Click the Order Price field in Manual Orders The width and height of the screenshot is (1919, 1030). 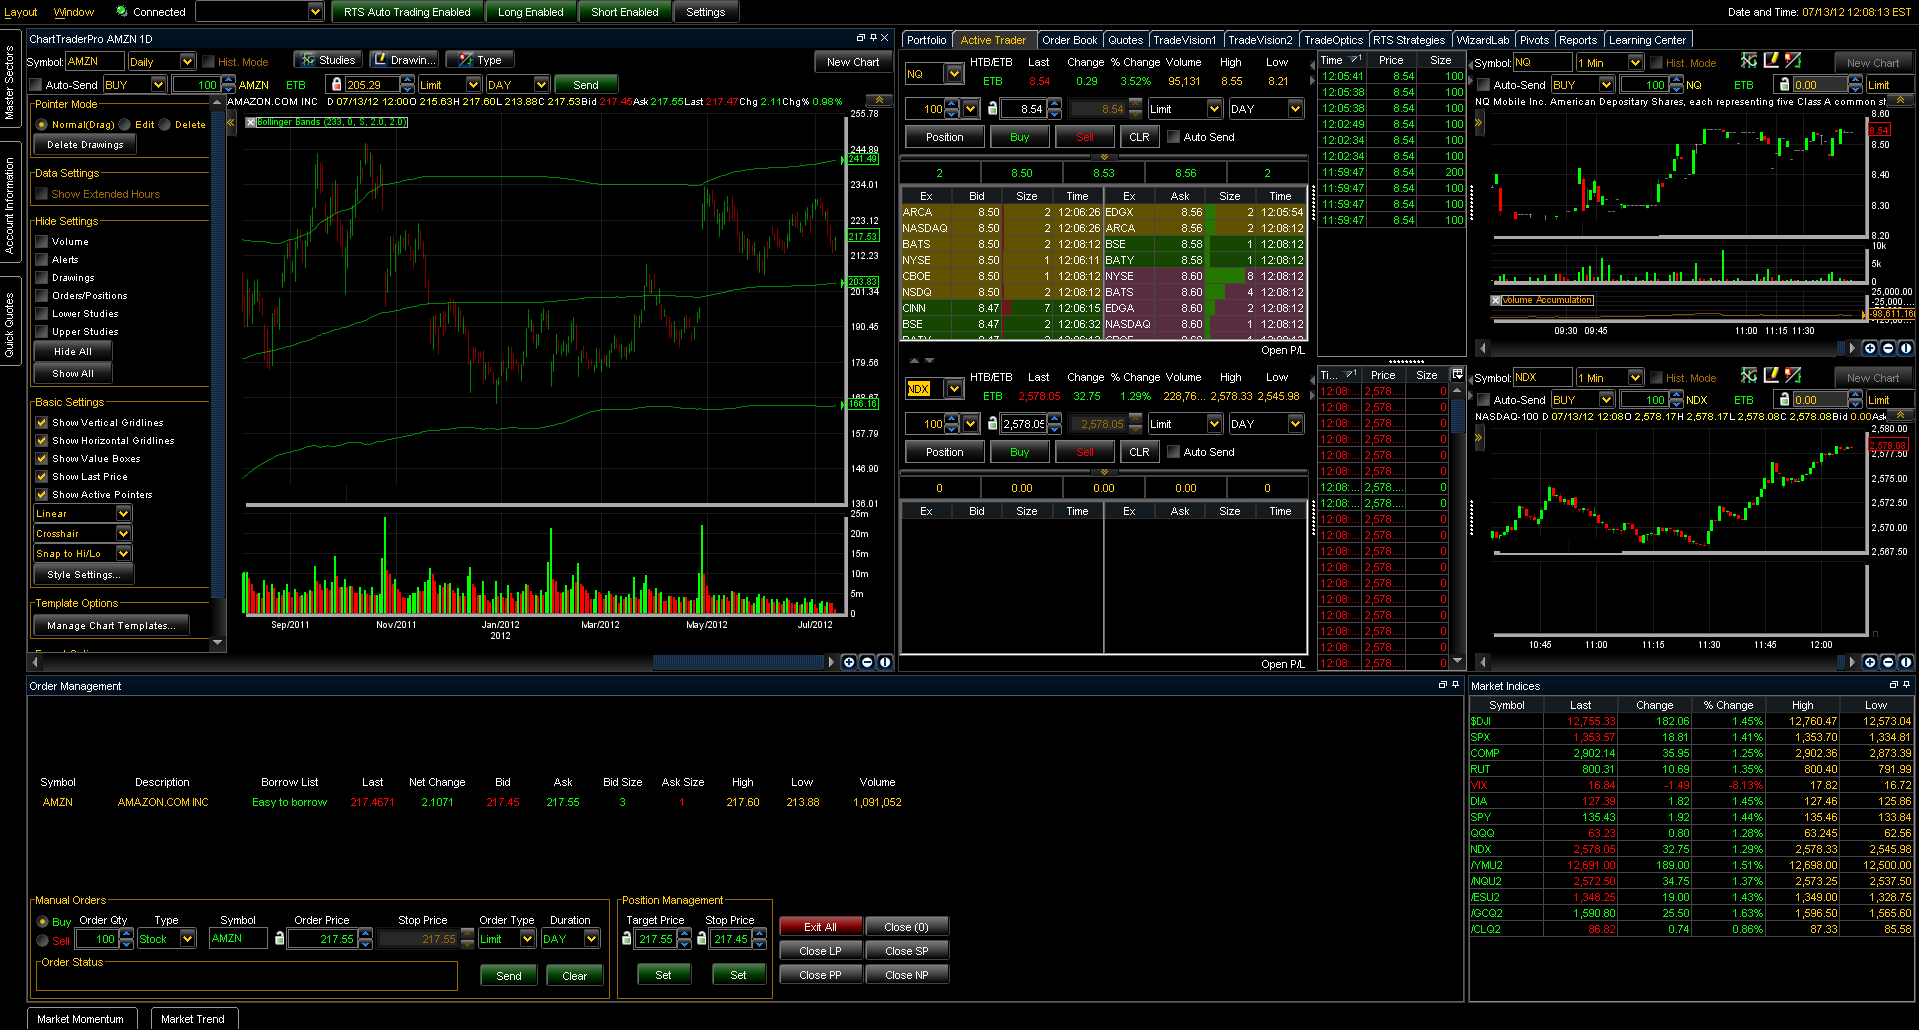tap(322, 939)
